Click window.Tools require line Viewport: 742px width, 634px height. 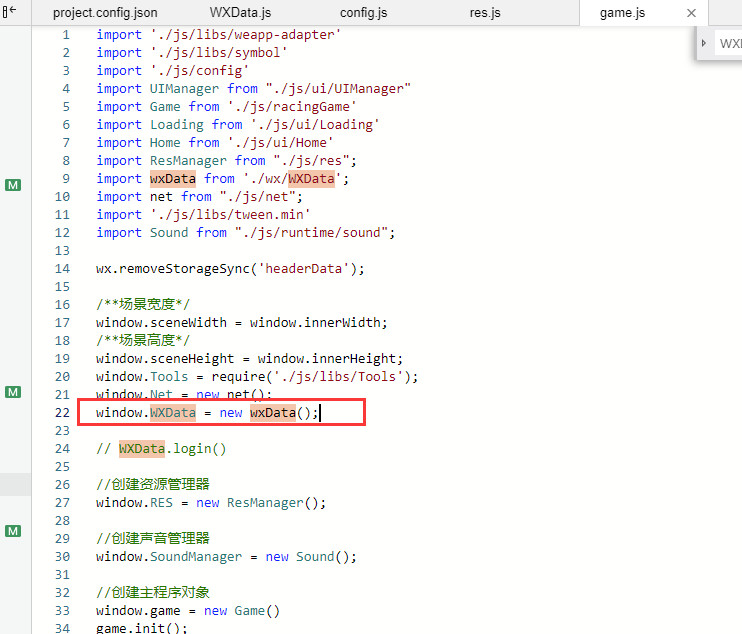pos(257,376)
